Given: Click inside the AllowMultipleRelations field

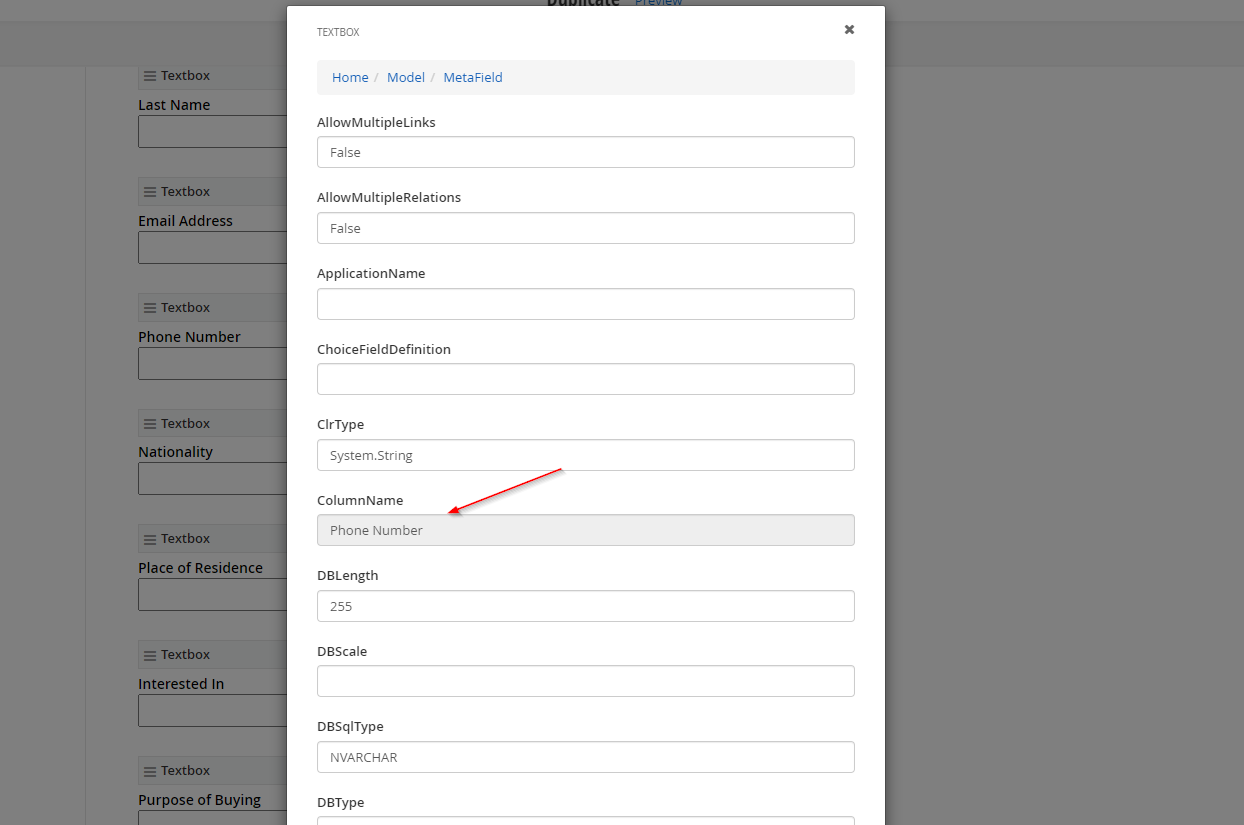Looking at the screenshot, I should [585, 228].
